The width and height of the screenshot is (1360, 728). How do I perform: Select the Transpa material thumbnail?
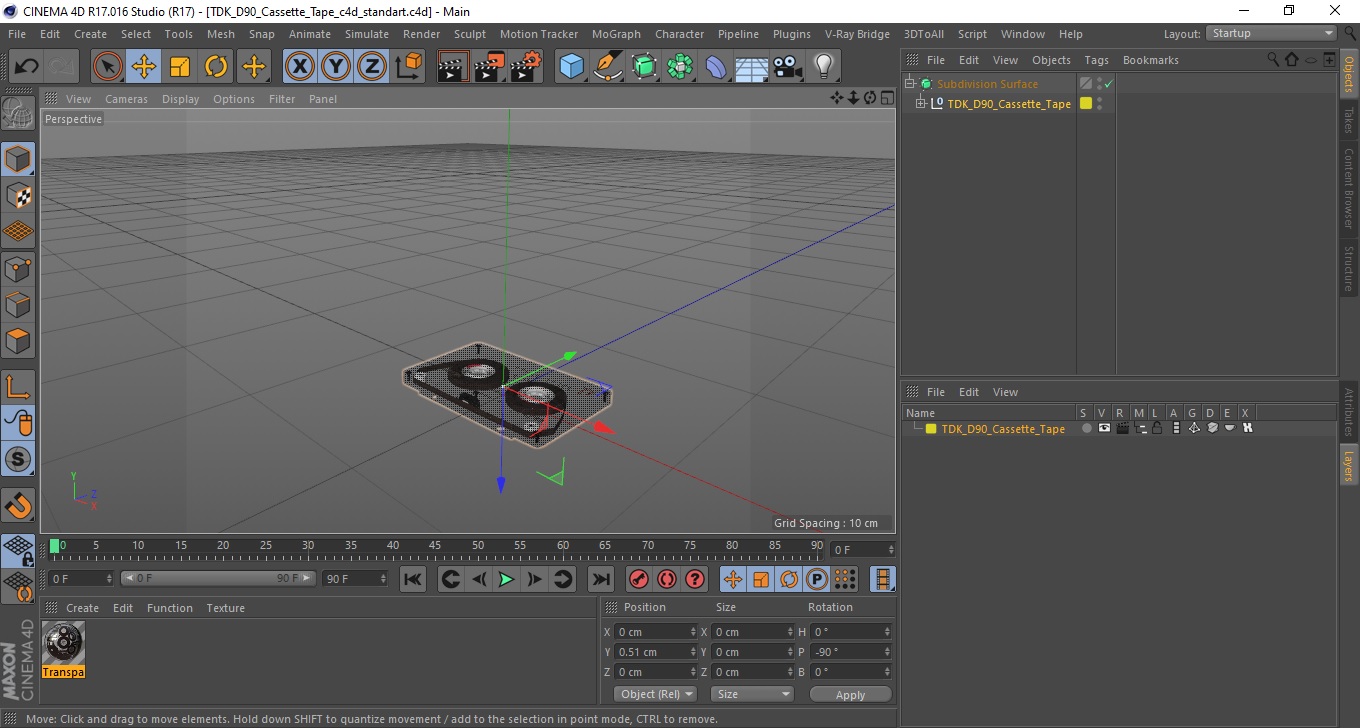tap(64, 642)
